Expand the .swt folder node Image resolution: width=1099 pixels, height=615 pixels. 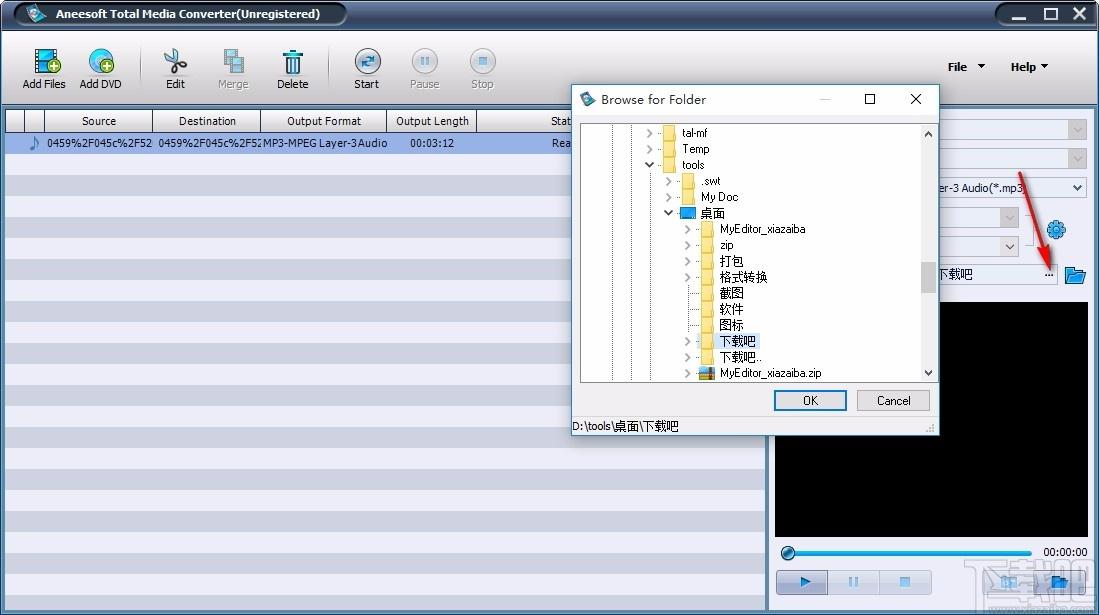(668, 181)
